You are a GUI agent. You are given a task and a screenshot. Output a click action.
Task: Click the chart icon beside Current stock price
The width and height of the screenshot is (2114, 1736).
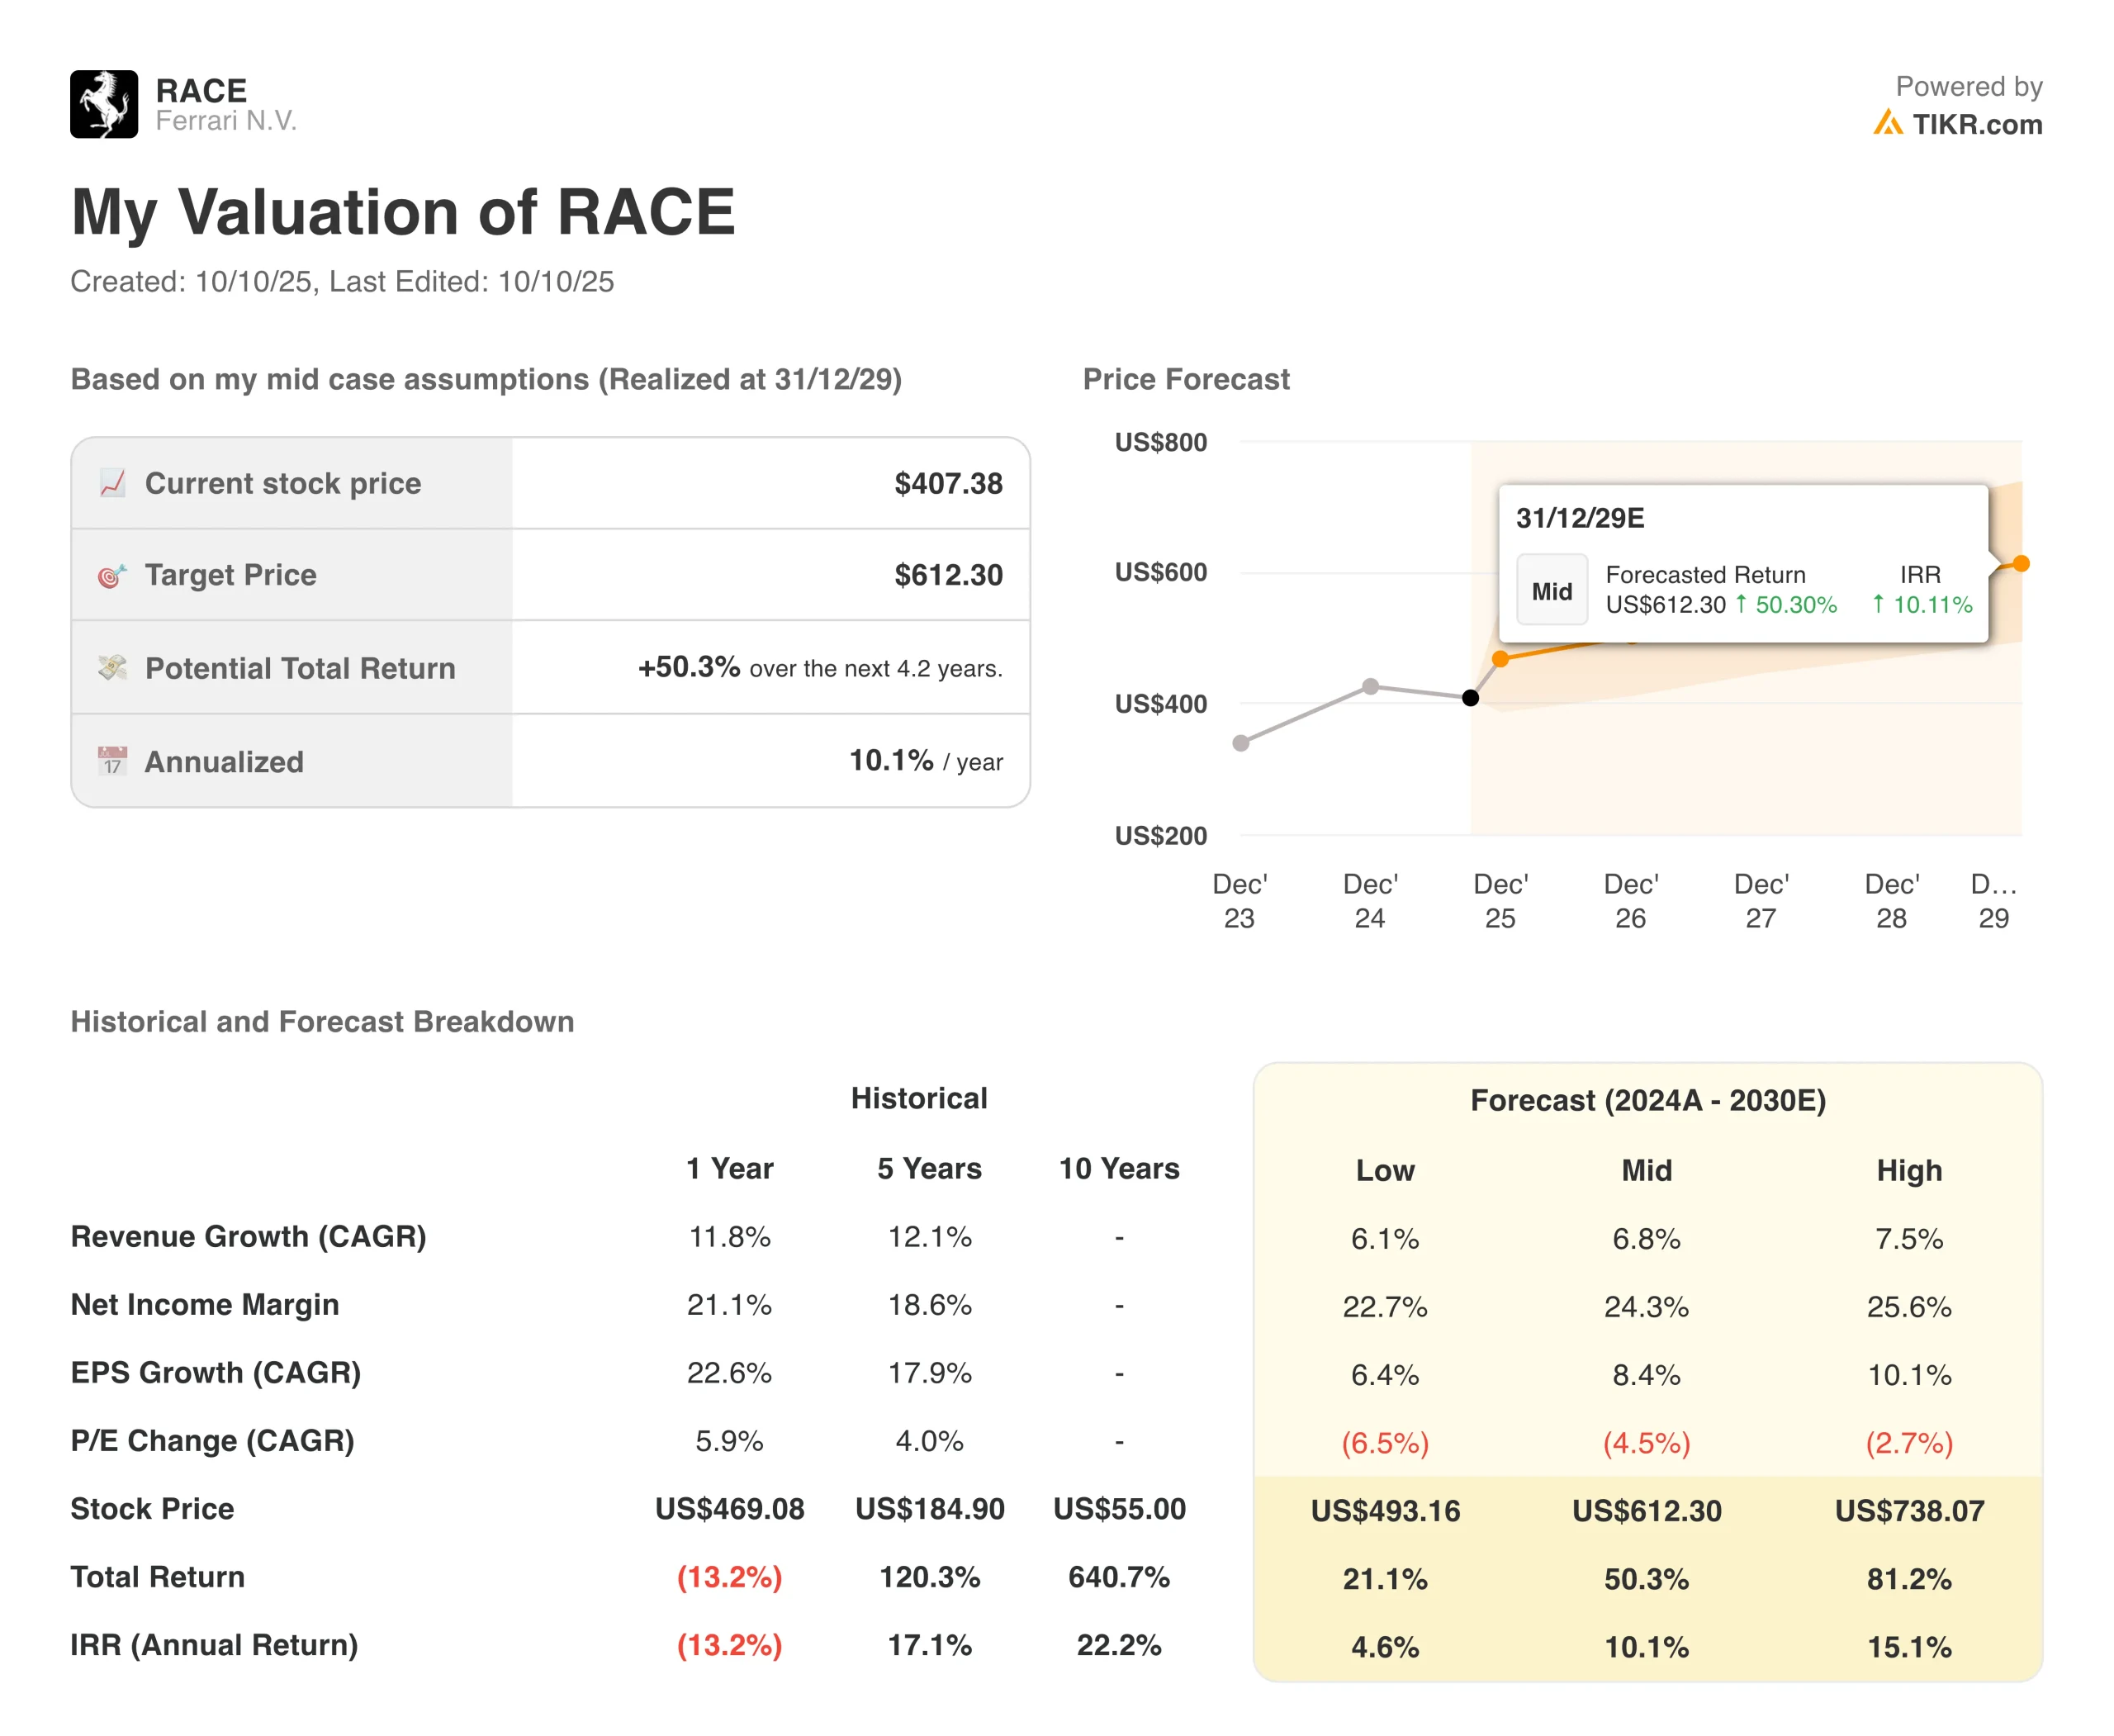112,483
